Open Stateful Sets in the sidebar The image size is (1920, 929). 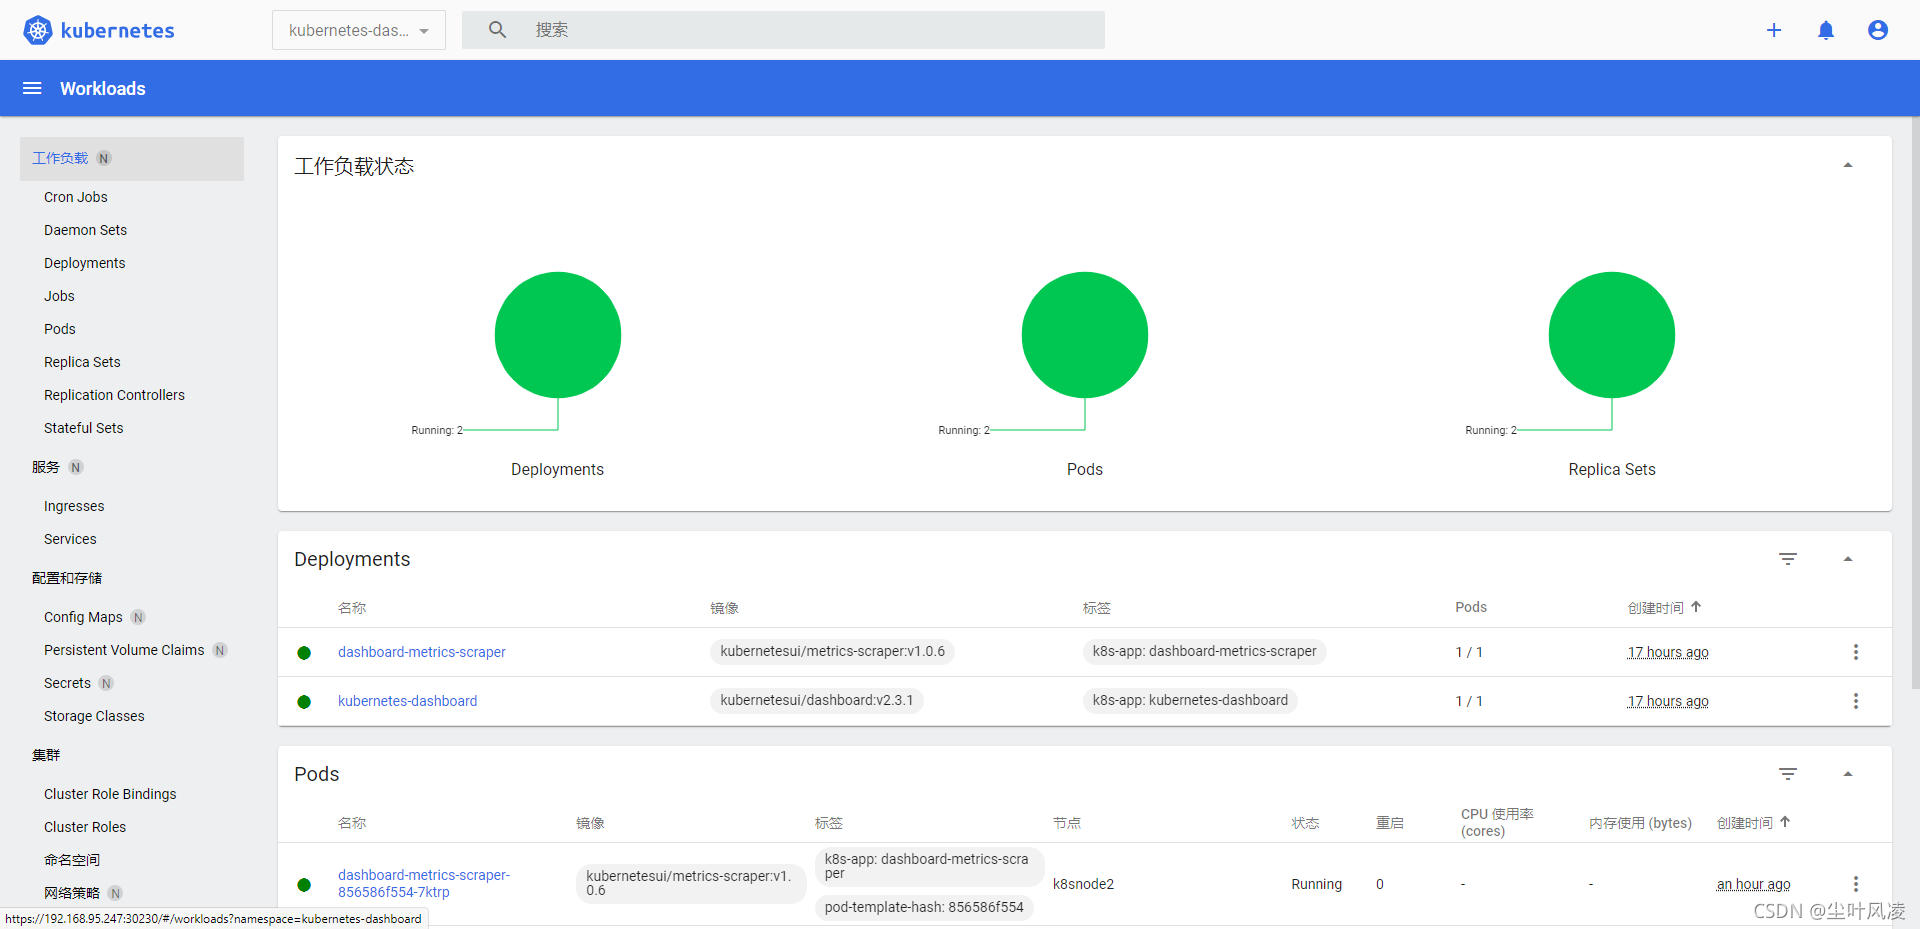84,428
